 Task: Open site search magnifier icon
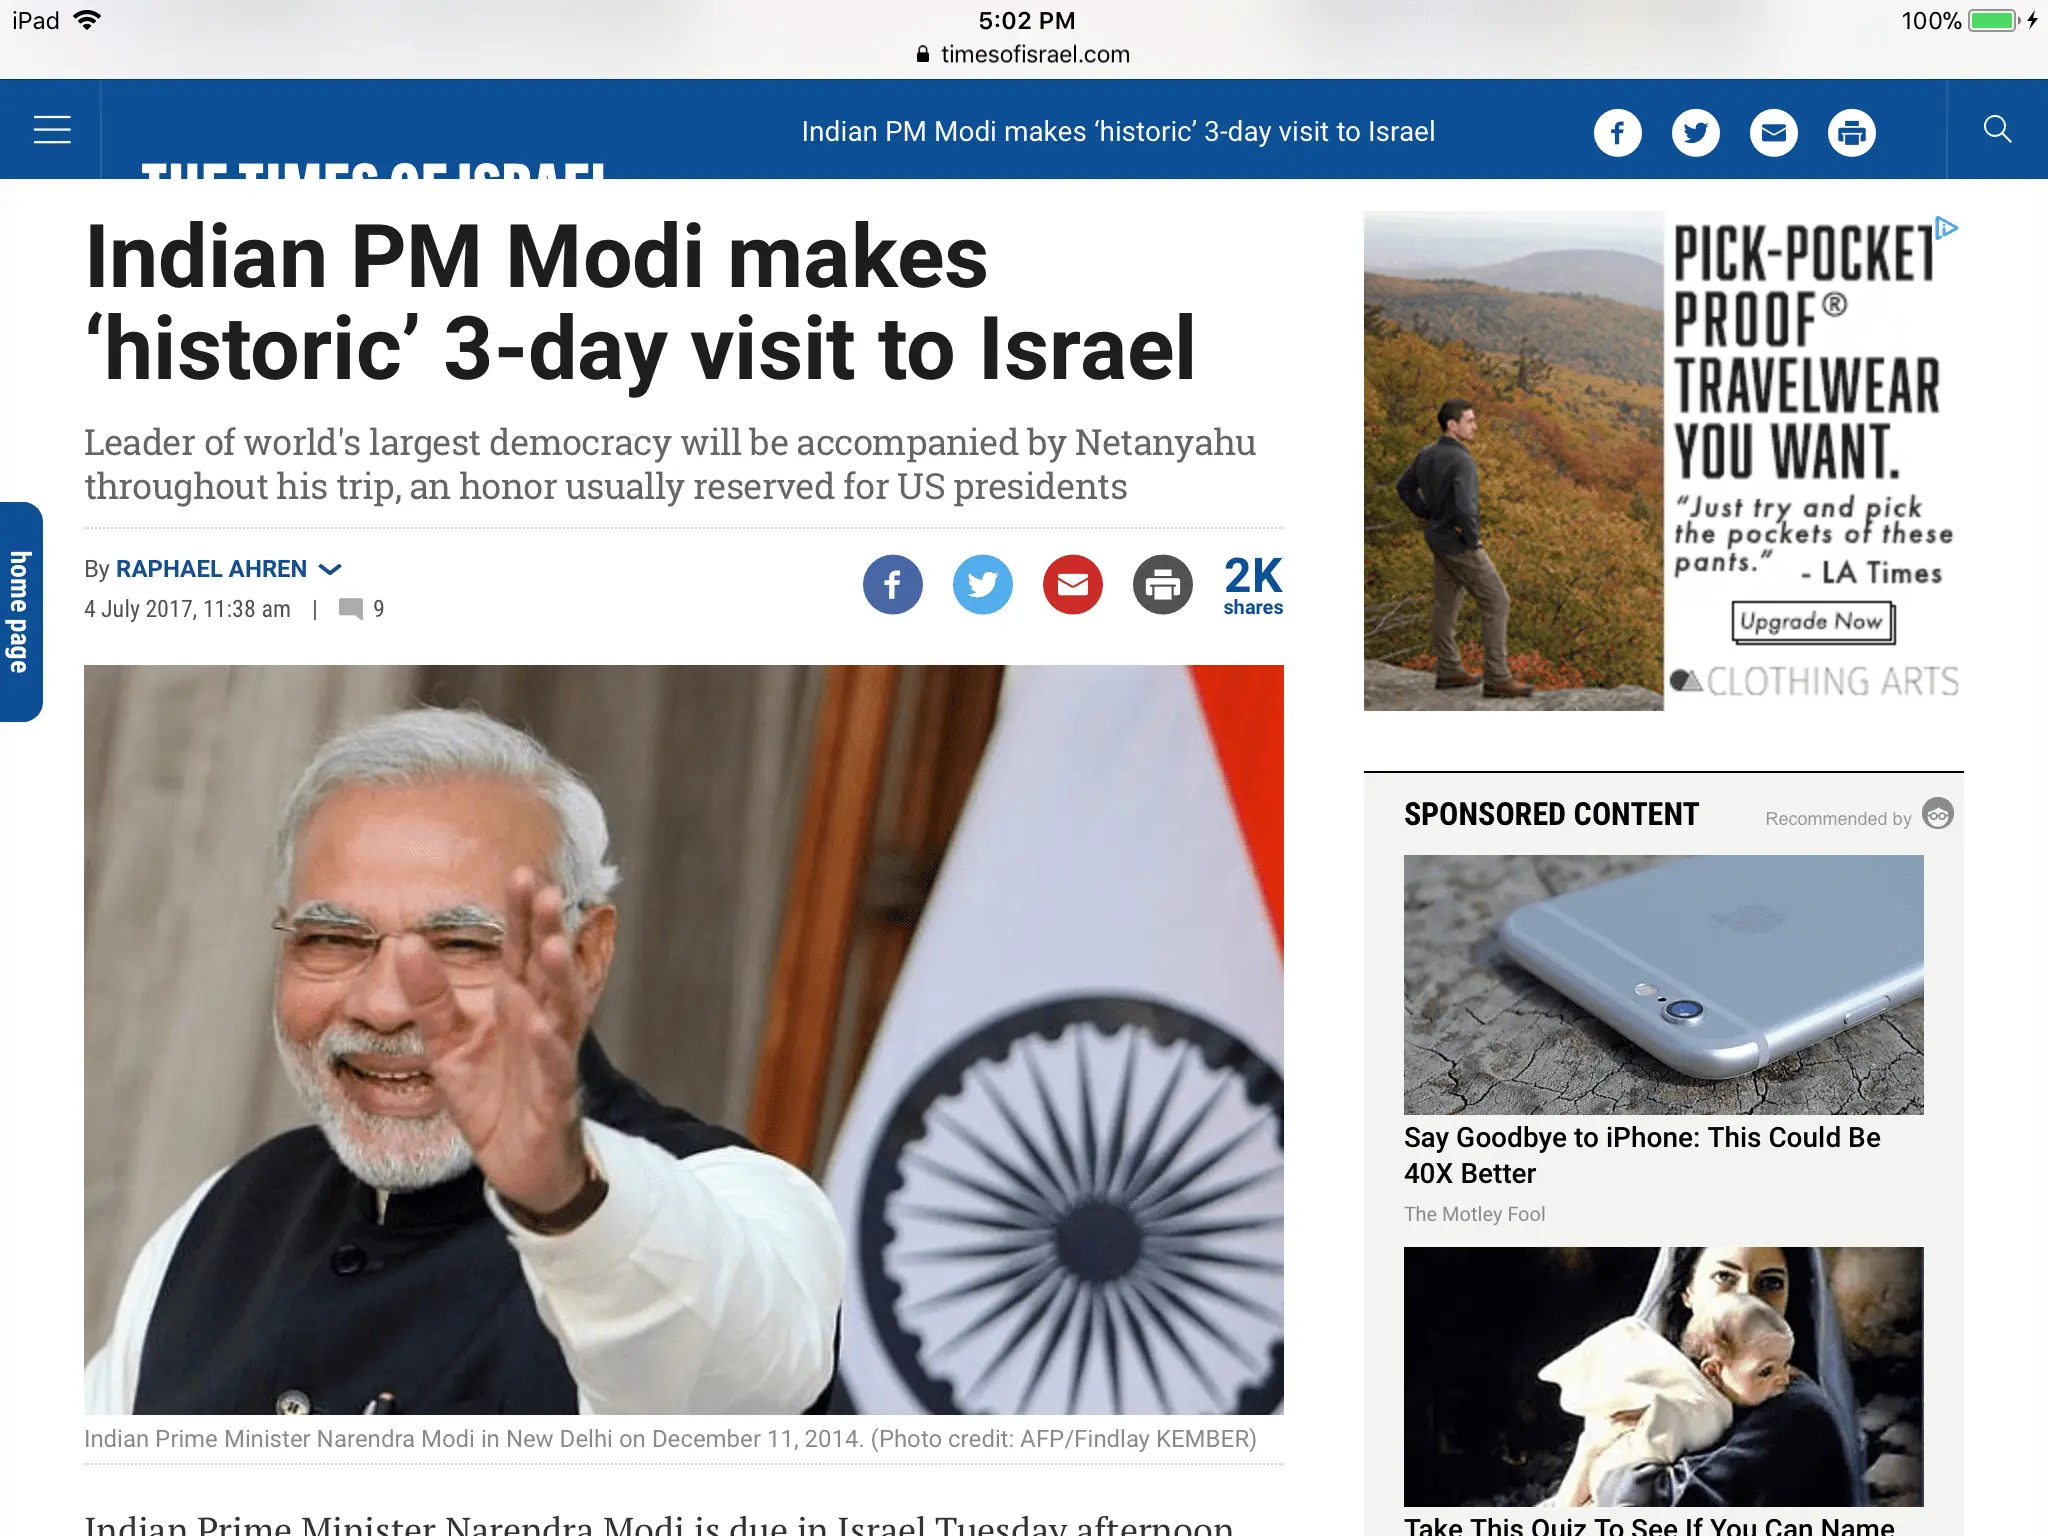[x=1997, y=129]
